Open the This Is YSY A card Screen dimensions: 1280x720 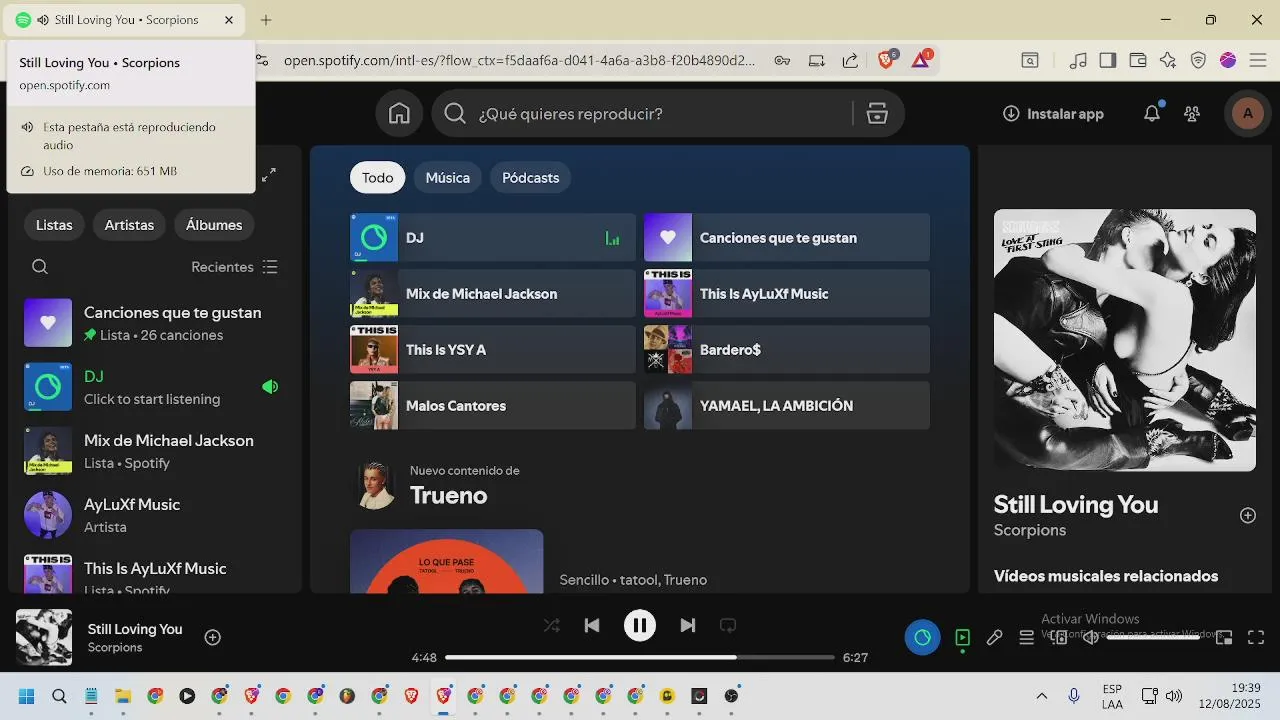(x=493, y=350)
